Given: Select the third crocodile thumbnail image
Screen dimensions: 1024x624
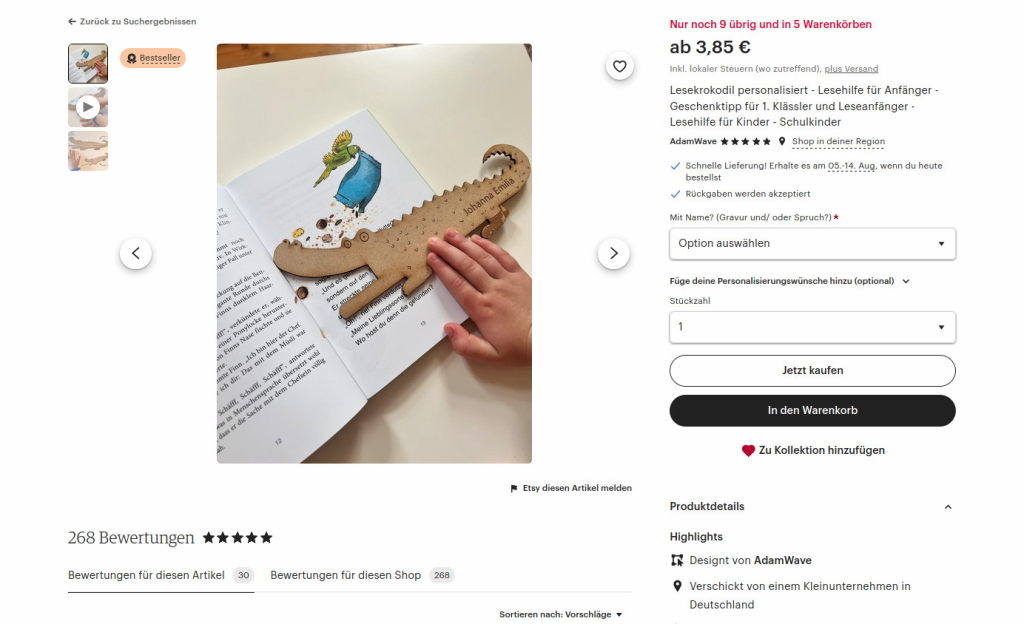Looking at the screenshot, I should pyautogui.click(x=88, y=151).
